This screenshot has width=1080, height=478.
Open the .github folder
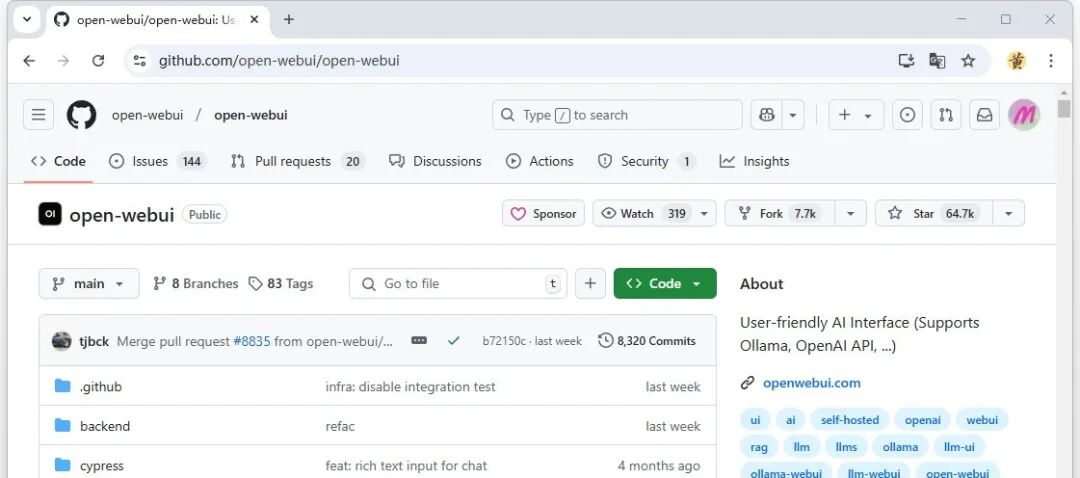tap(101, 387)
